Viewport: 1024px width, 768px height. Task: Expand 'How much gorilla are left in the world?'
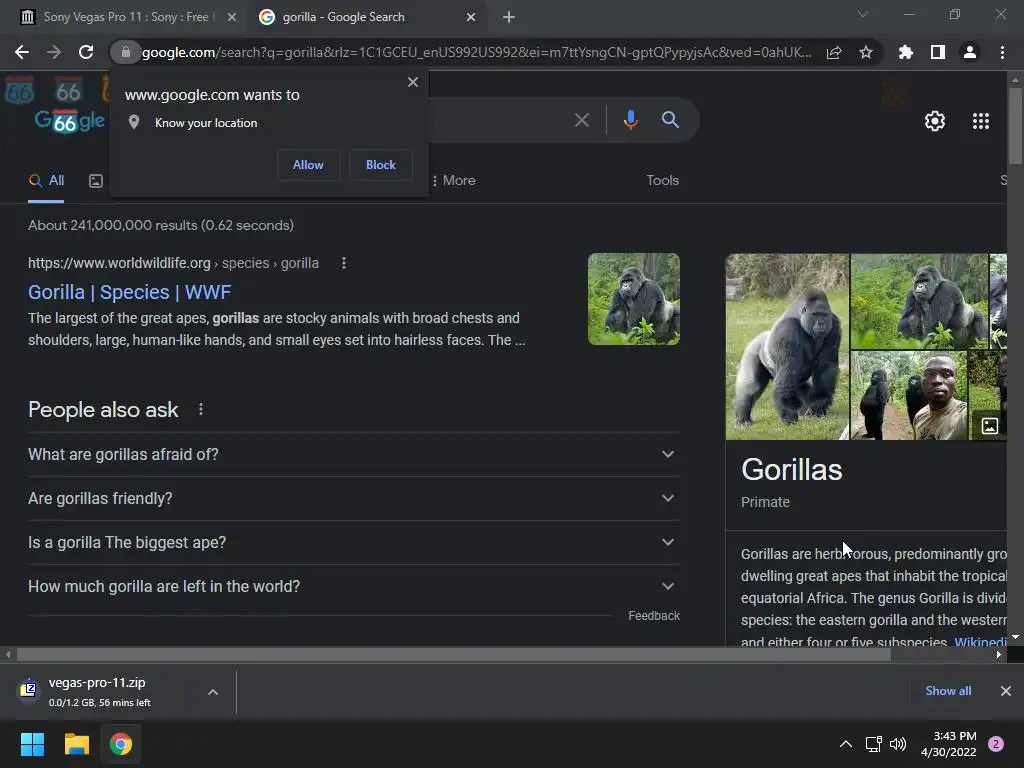(x=353, y=586)
